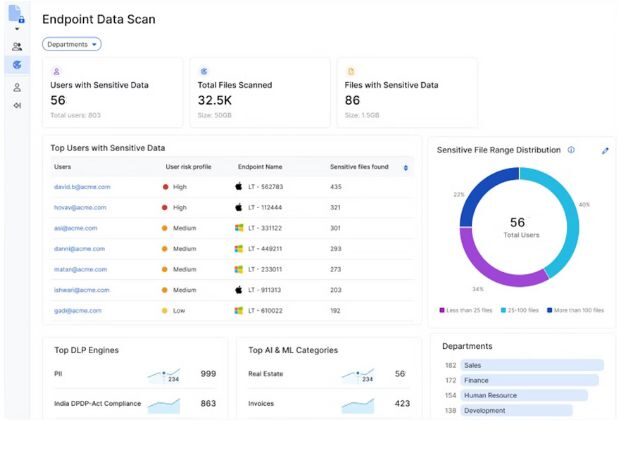Click the purple Less than 25 files legend swatch
This screenshot has width=626, height=449.
(442, 310)
